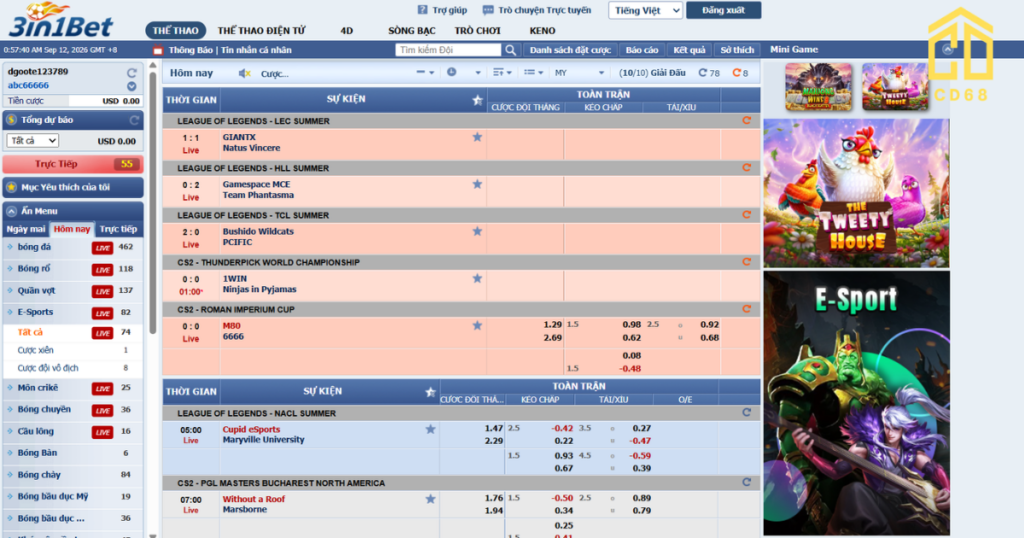1024x538 pixels.
Task: Favorite the M80 vs 6666 match
Action: pyautogui.click(x=477, y=325)
